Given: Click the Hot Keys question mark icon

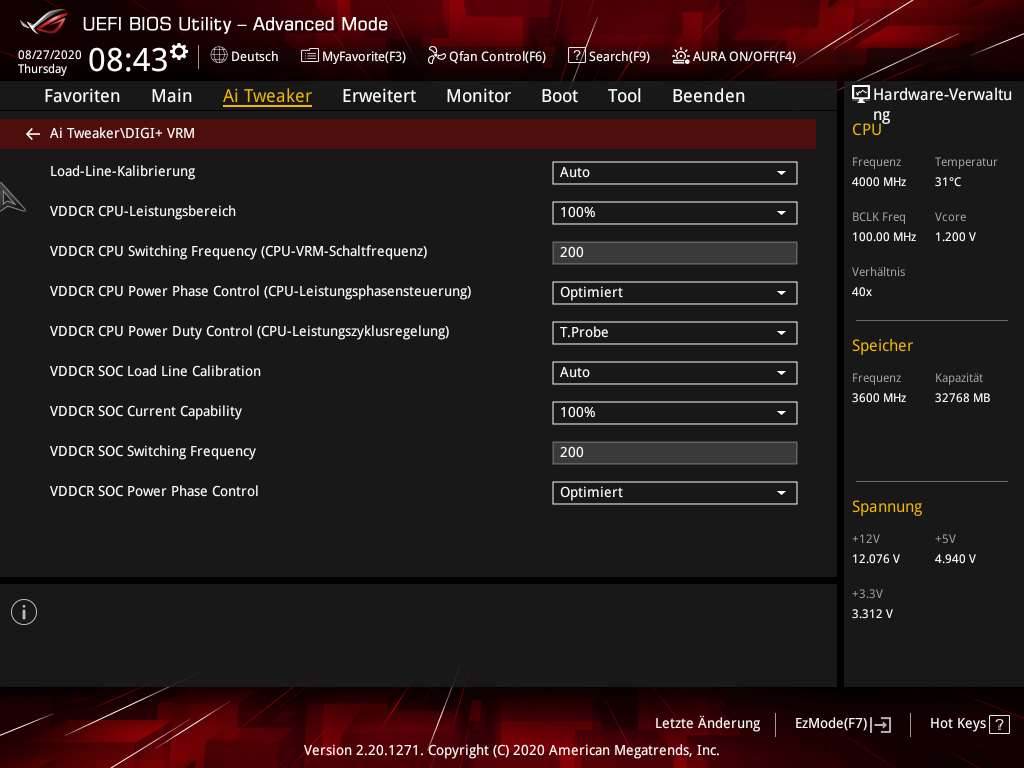Looking at the screenshot, I should click(999, 724).
